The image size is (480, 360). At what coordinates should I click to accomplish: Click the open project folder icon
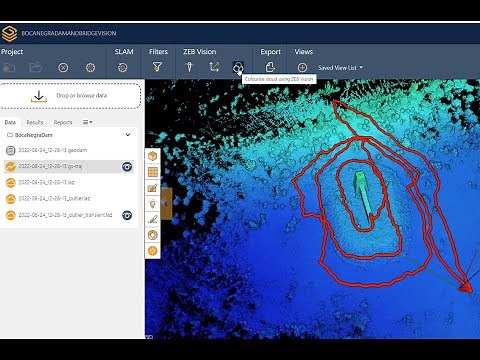(x=35, y=67)
